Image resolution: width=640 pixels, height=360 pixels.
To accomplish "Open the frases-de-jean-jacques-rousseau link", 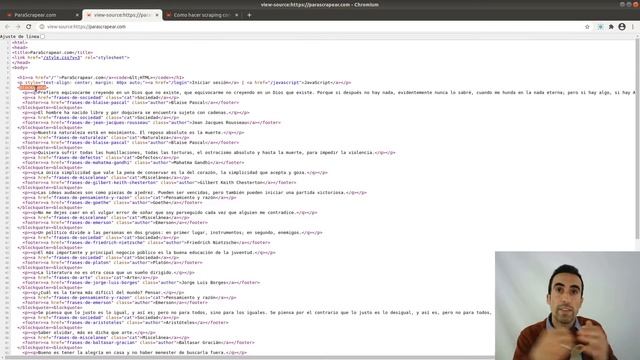I will 107,122.
